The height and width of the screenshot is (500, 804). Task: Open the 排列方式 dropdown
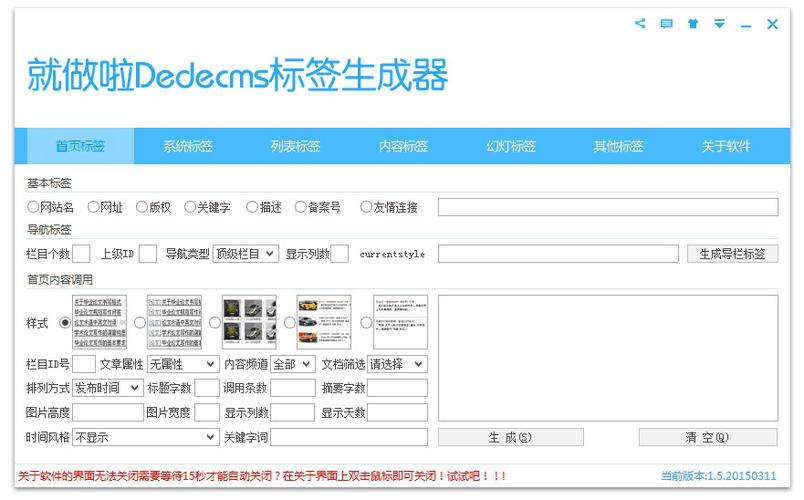coord(108,388)
